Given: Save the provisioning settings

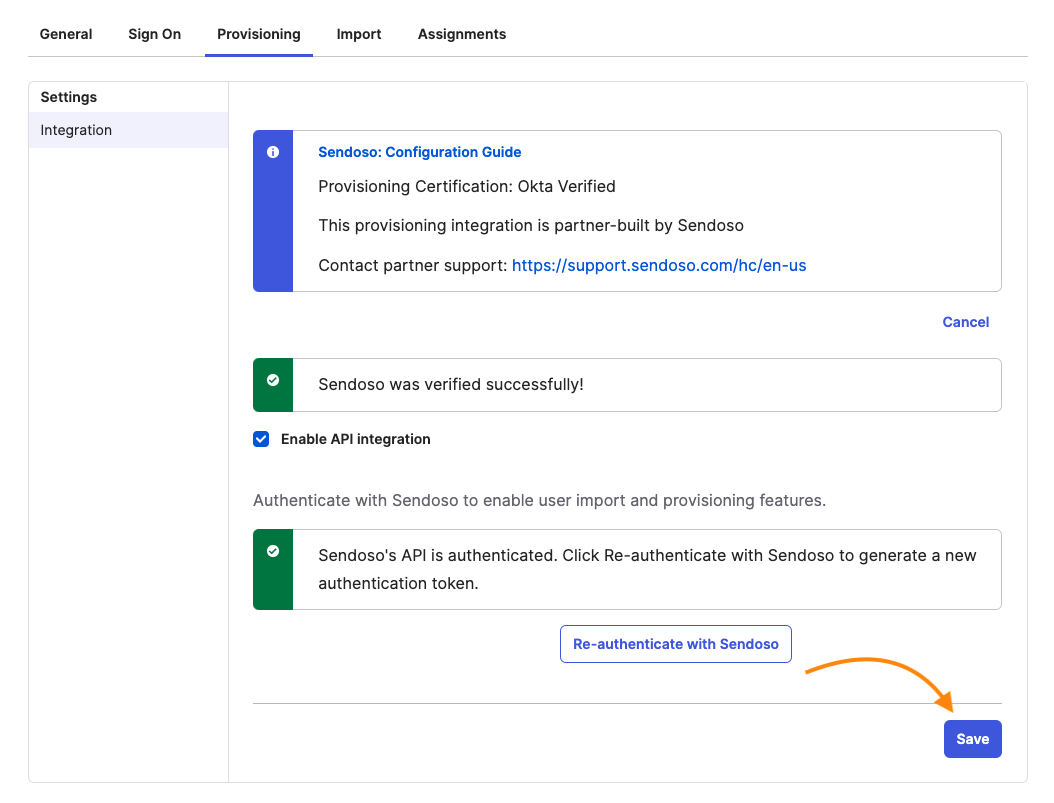Looking at the screenshot, I should 973,739.
